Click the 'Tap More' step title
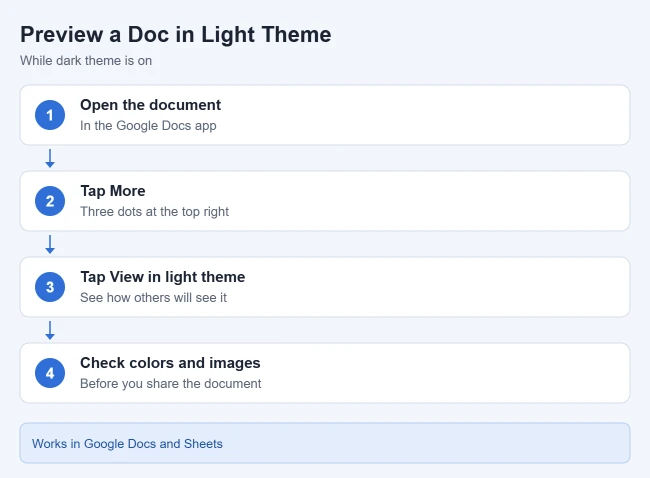This screenshot has height=478, width=650. (113, 191)
